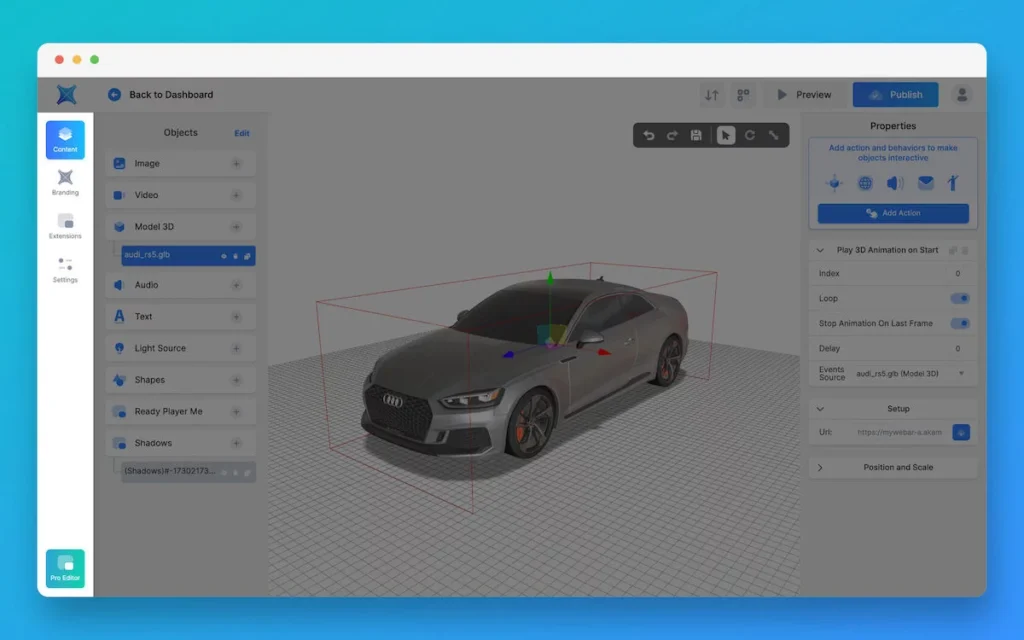1024x640 pixels.
Task: Go Back to Dashboard
Action: [x=160, y=95]
